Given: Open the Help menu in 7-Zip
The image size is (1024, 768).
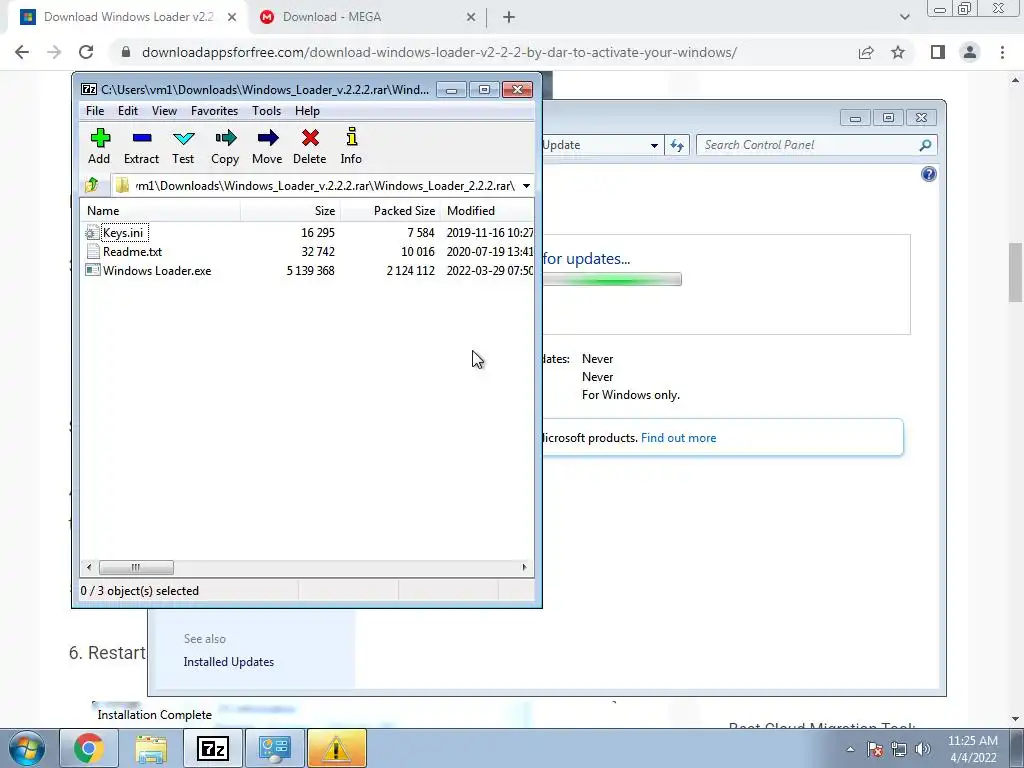Looking at the screenshot, I should 307,111.
